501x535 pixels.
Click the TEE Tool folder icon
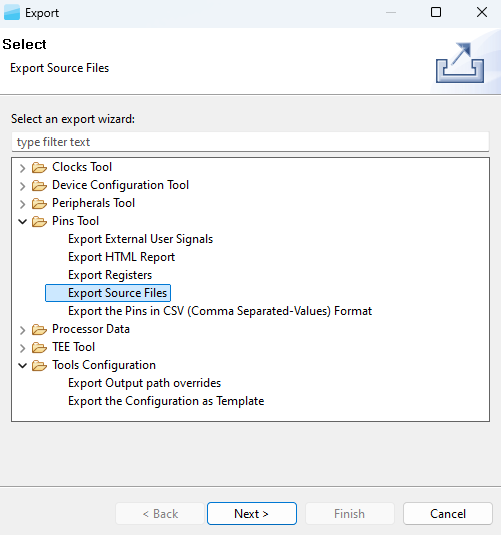pos(39,348)
